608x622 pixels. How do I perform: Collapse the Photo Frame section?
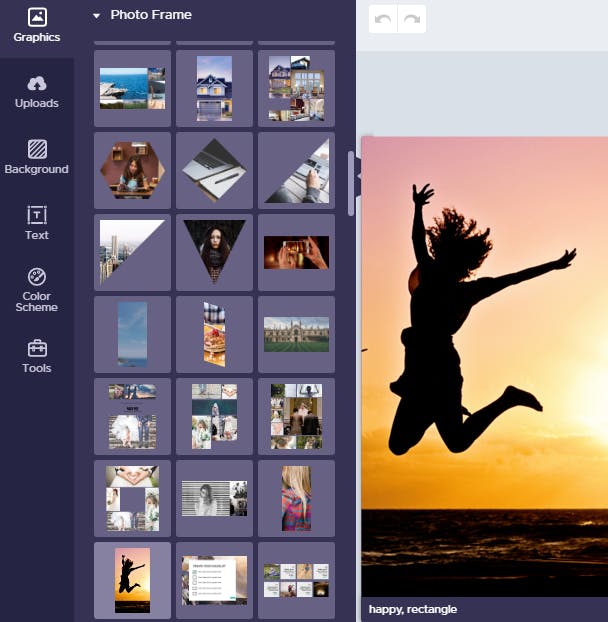96,16
